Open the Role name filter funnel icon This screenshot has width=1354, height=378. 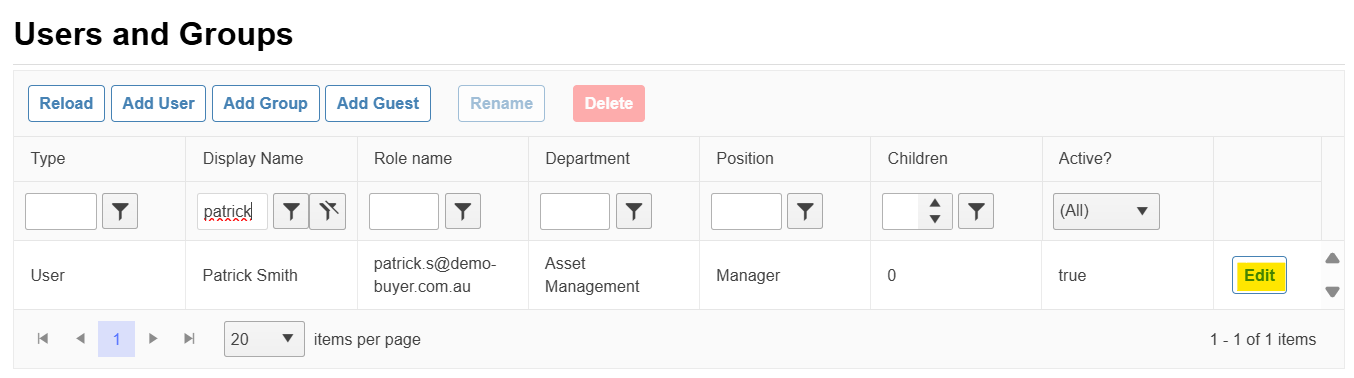click(x=462, y=211)
